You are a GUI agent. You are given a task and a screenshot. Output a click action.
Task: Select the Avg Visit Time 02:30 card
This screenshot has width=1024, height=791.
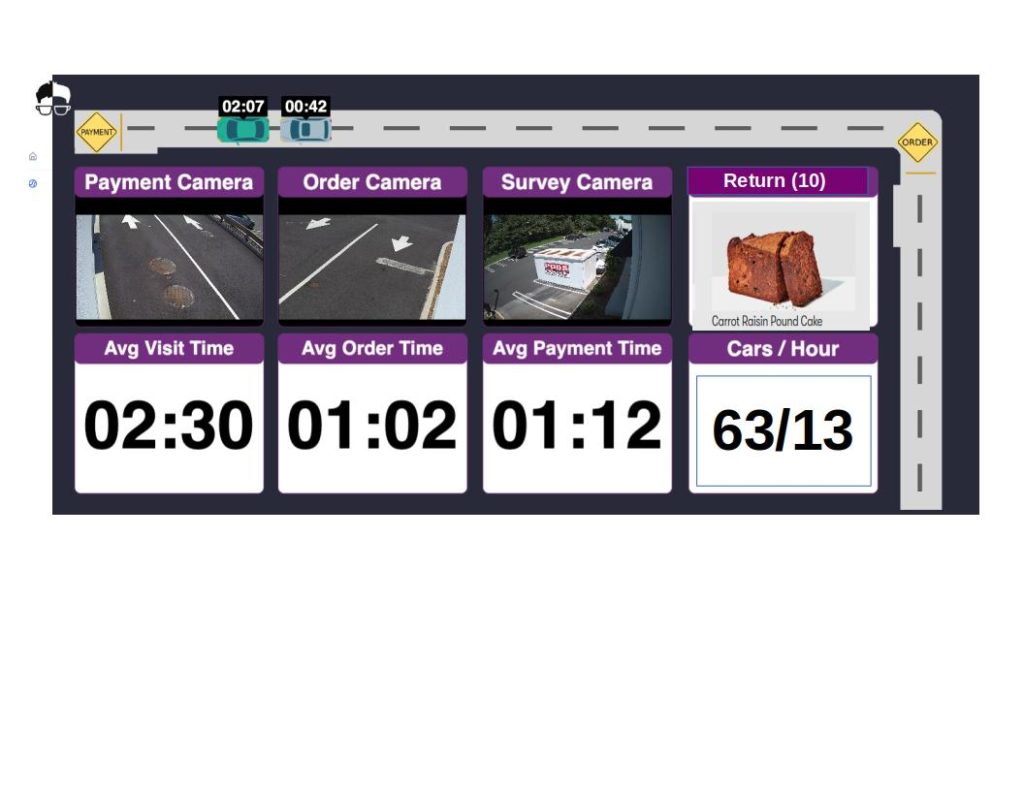169,413
